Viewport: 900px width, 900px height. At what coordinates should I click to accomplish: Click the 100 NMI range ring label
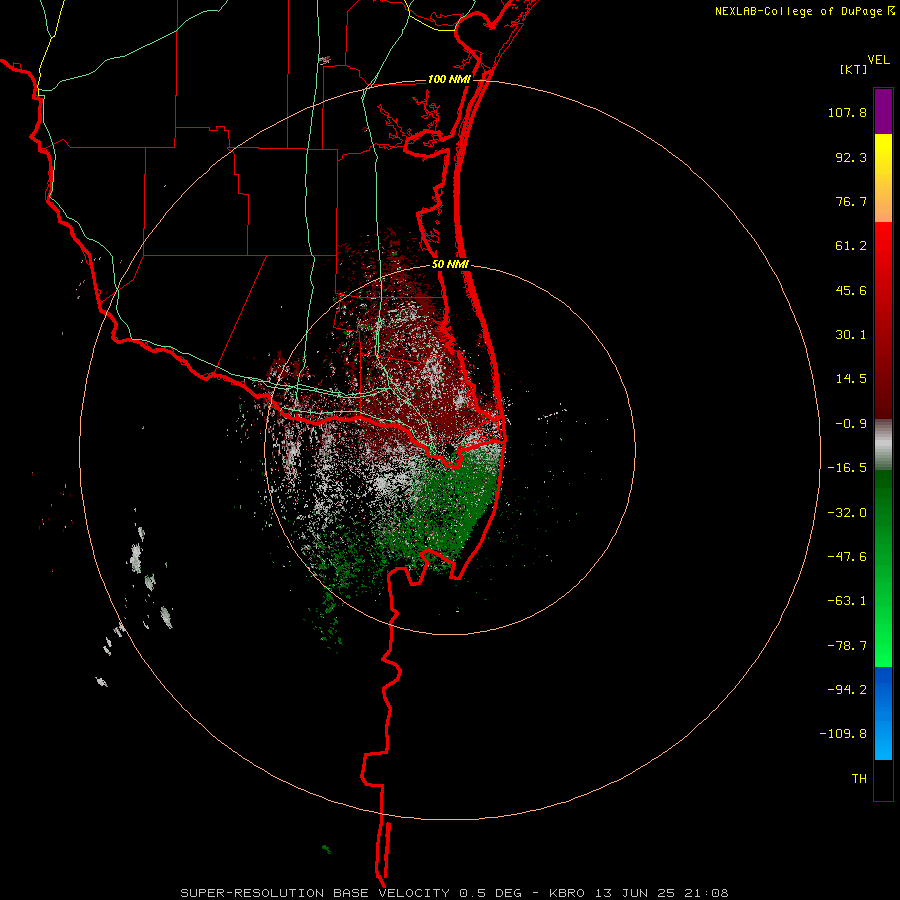tap(449, 79)
